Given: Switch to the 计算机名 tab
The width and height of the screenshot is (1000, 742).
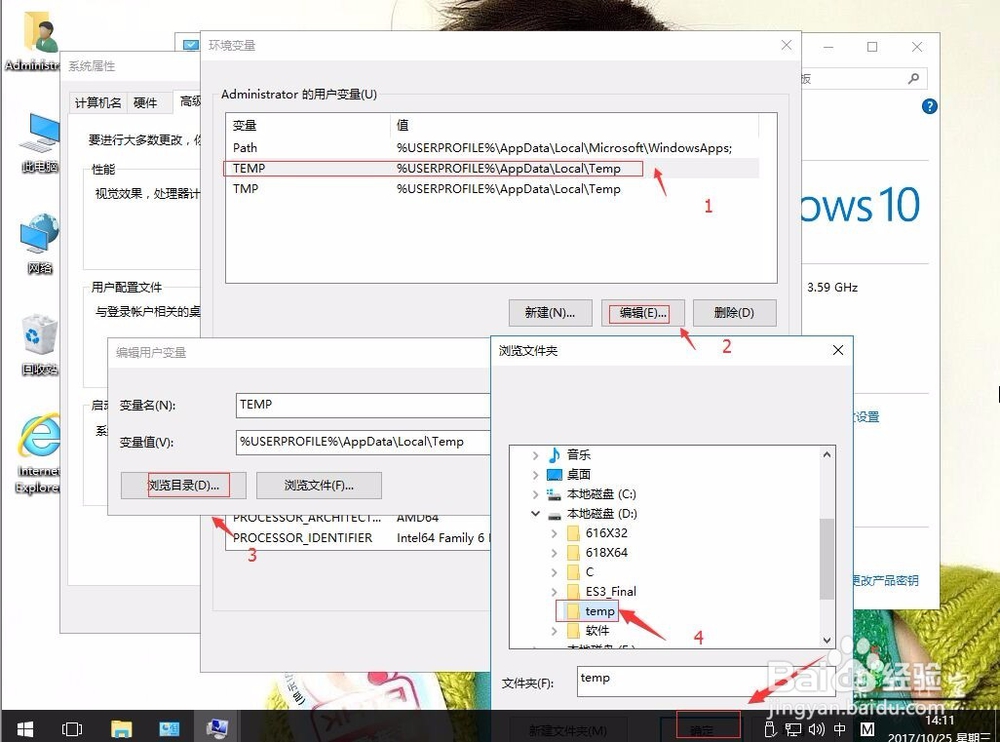Looking at the screenshot, I should (x=96, y=101).
